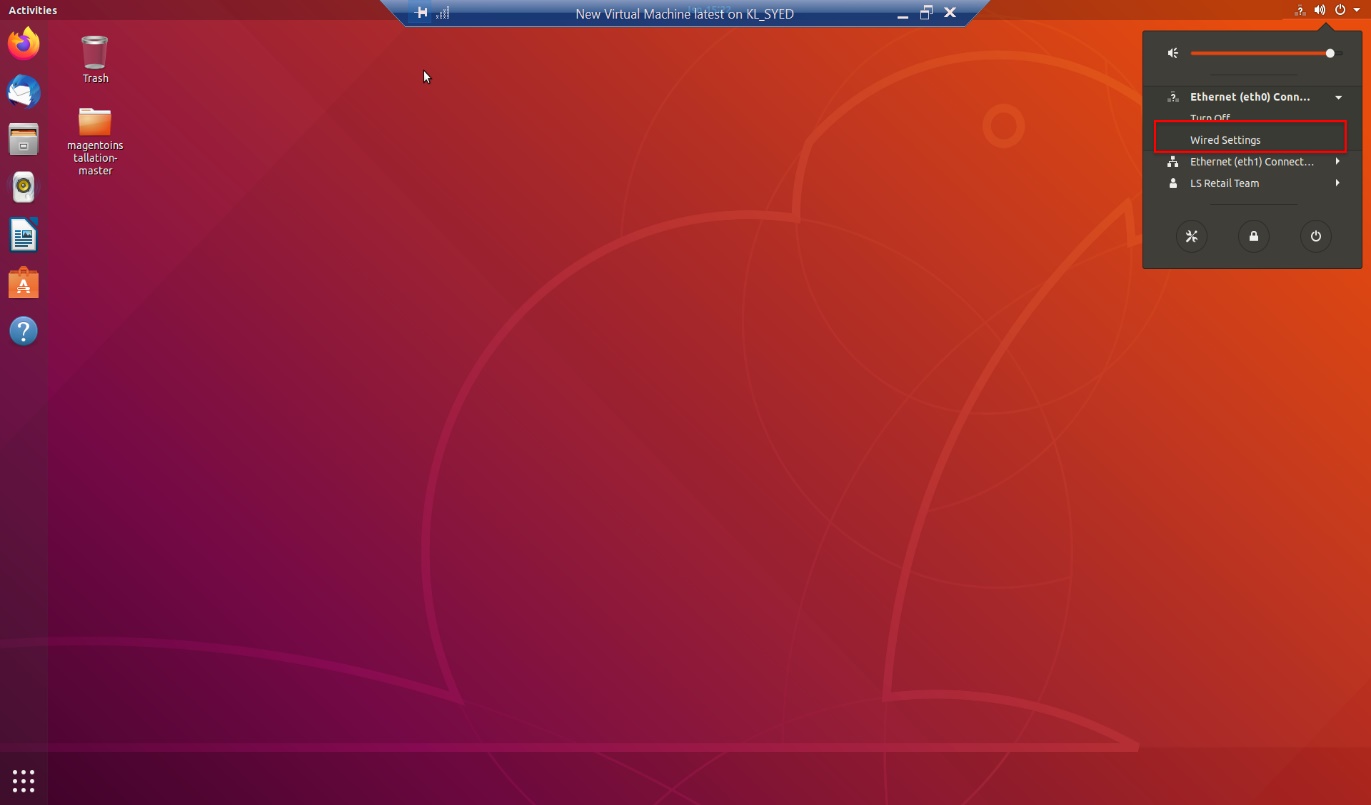Launch Rhythmbox speaker icon in dock
The image size is (1371, 805).
coord(23,187)
